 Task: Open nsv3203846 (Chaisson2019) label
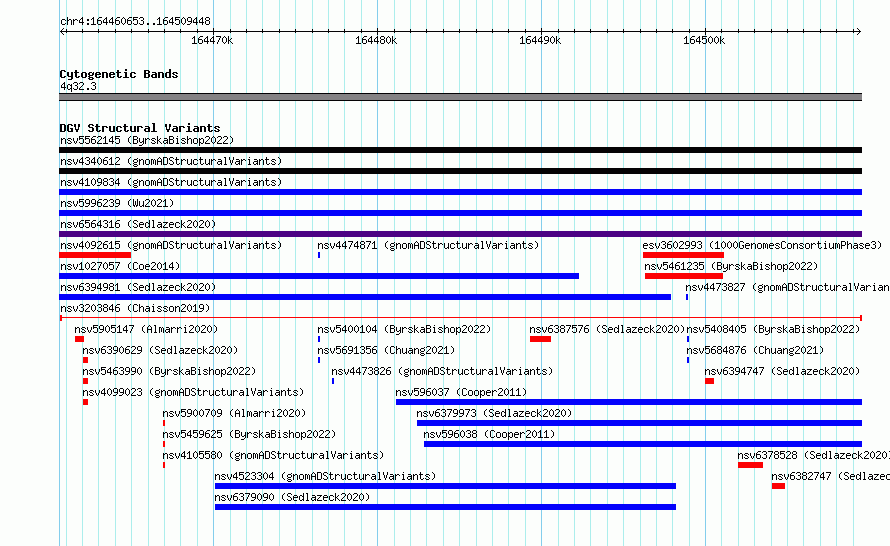(135, 308)
